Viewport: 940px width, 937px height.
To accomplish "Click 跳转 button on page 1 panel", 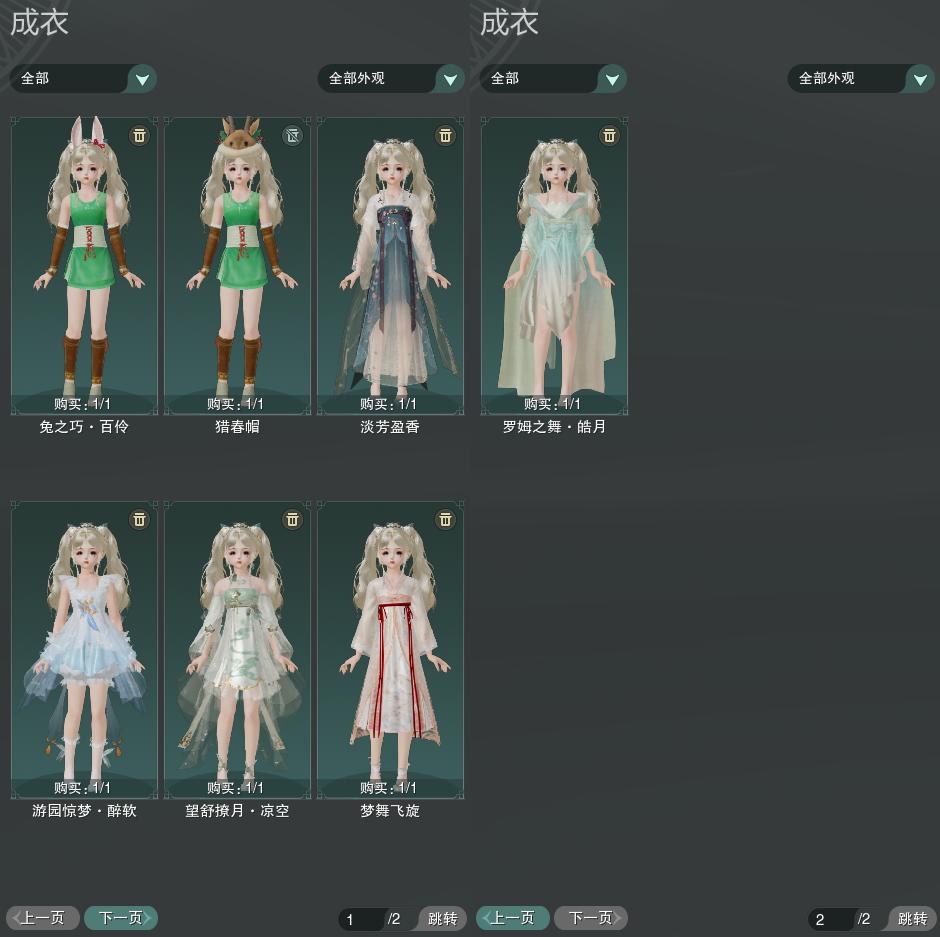I will coord(442,918).
